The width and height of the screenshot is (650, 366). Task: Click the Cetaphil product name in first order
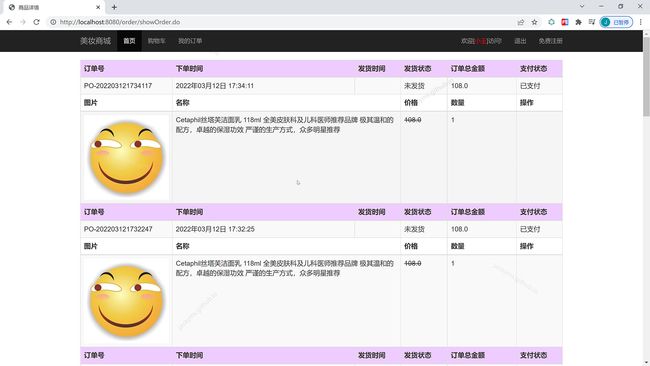[x=284, y=125]
